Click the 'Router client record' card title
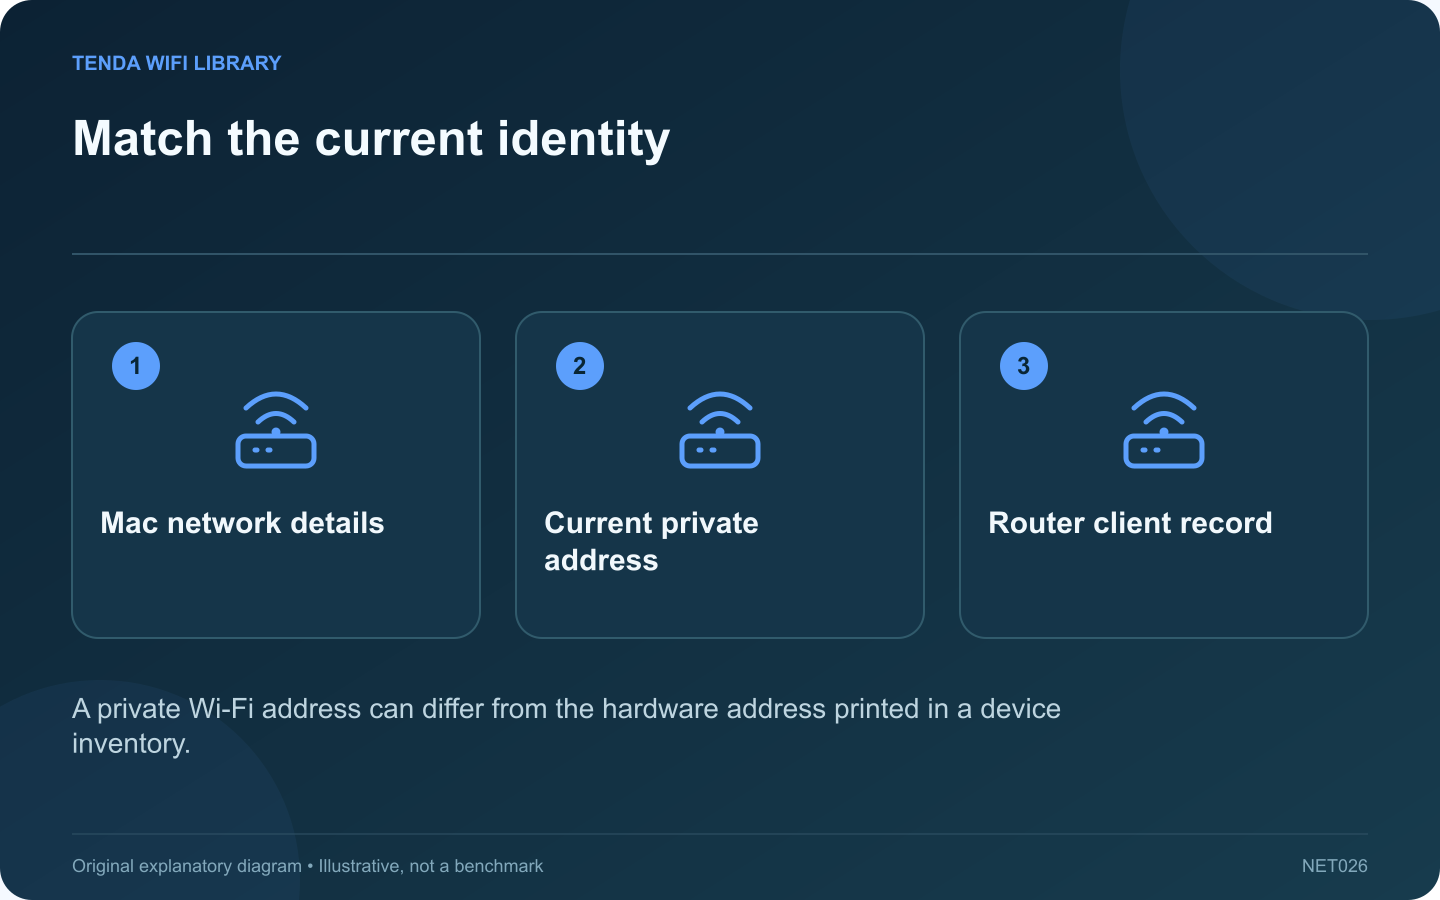Image resolution: width=1440 pixels, height=900 pixels. tap(1130, 523)
